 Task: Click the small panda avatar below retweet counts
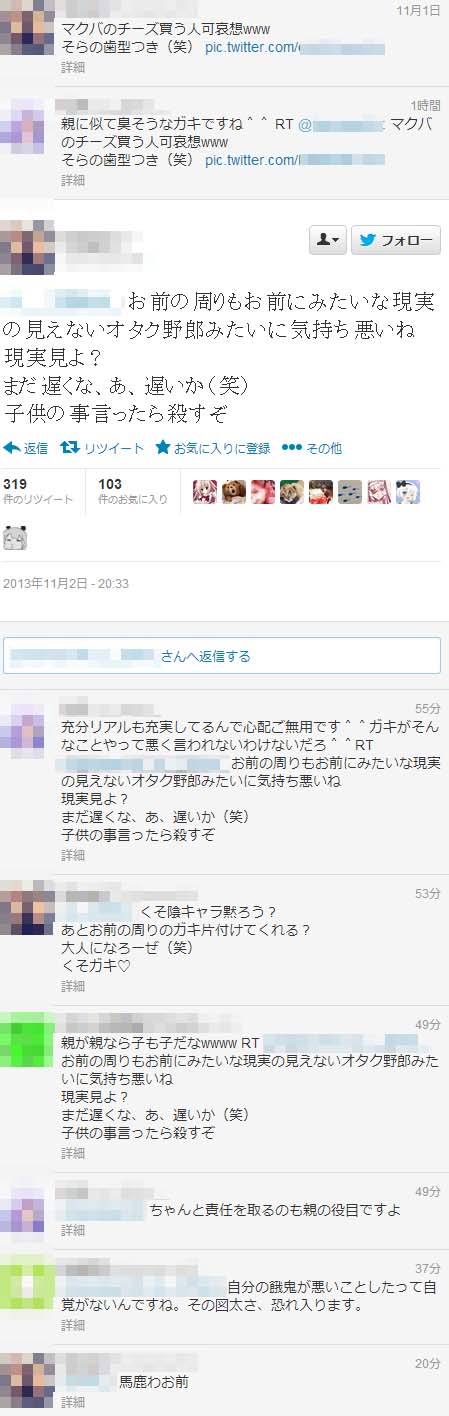click(15, 538)
